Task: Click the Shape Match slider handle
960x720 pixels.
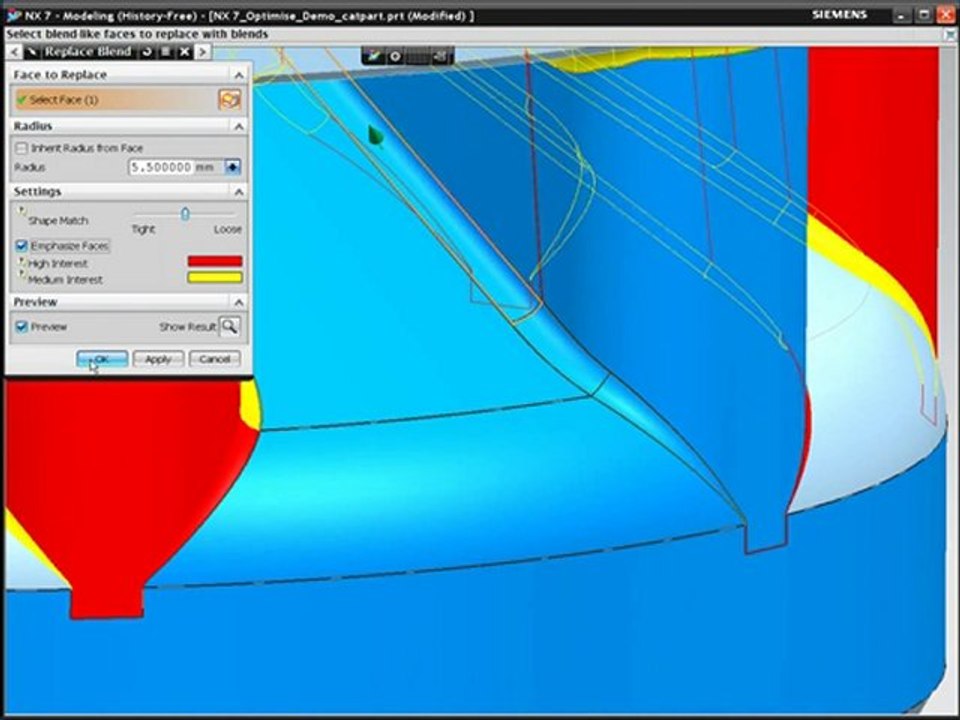Action: point(185,214)
